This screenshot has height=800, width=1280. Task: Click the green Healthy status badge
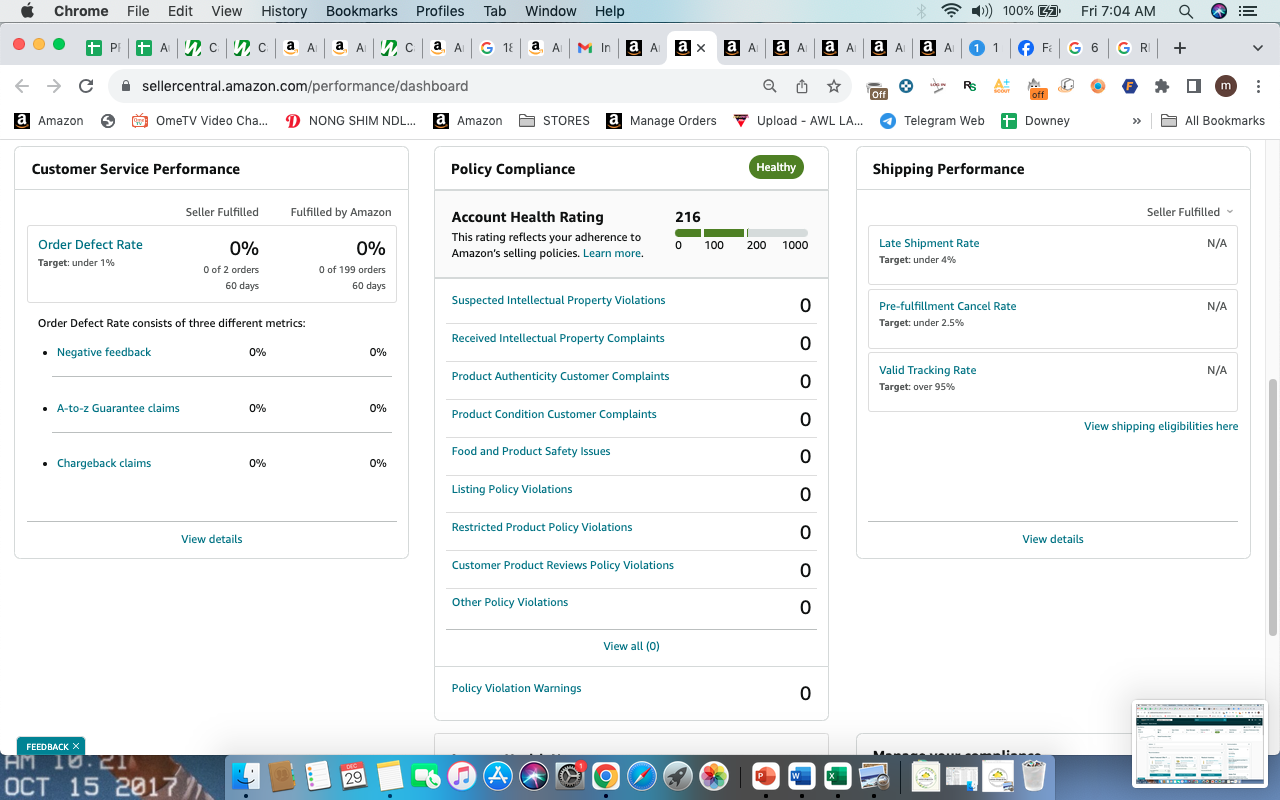(x=776, y=167)
